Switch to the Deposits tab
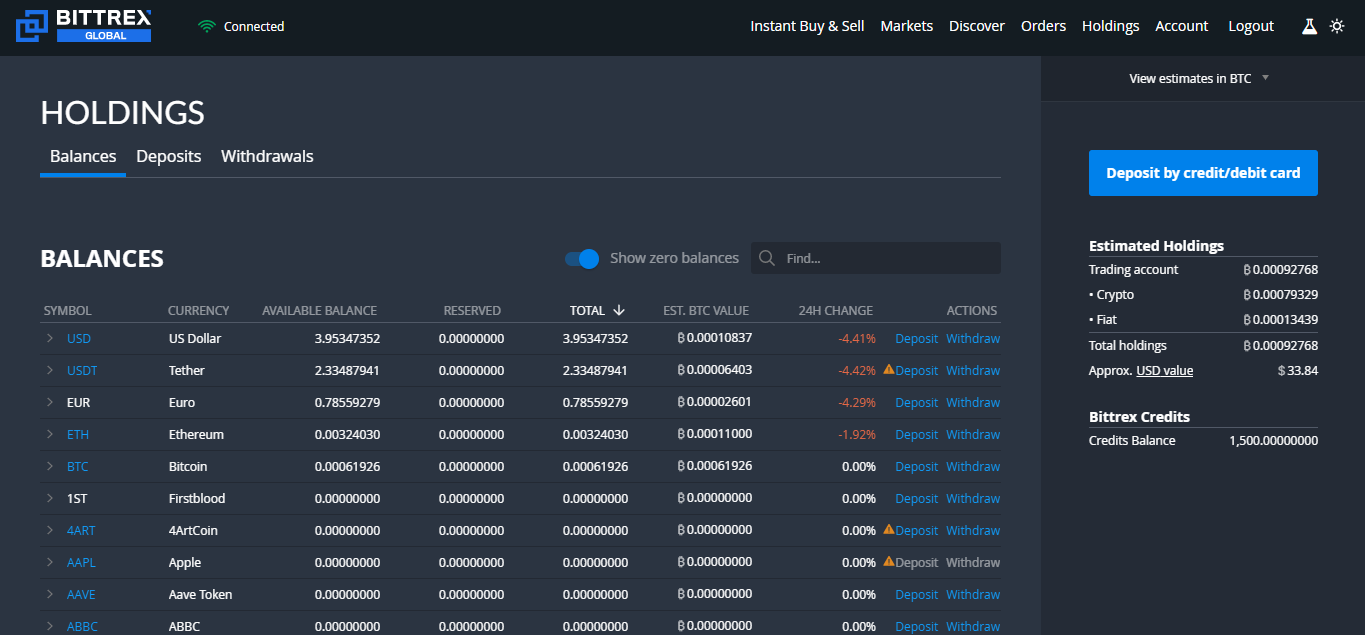 [x=169, y=157]
